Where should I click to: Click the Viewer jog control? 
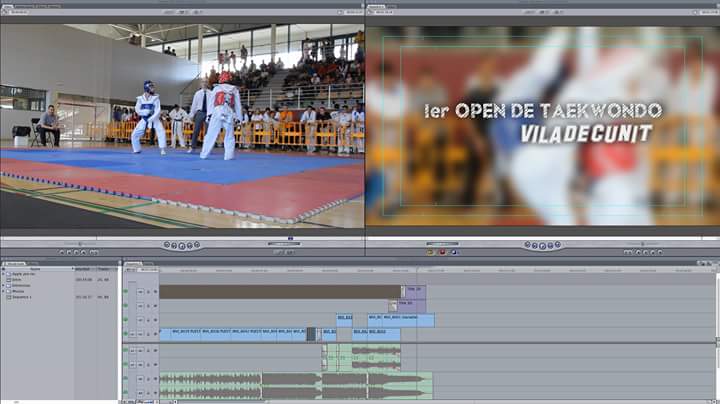[284, 244]
